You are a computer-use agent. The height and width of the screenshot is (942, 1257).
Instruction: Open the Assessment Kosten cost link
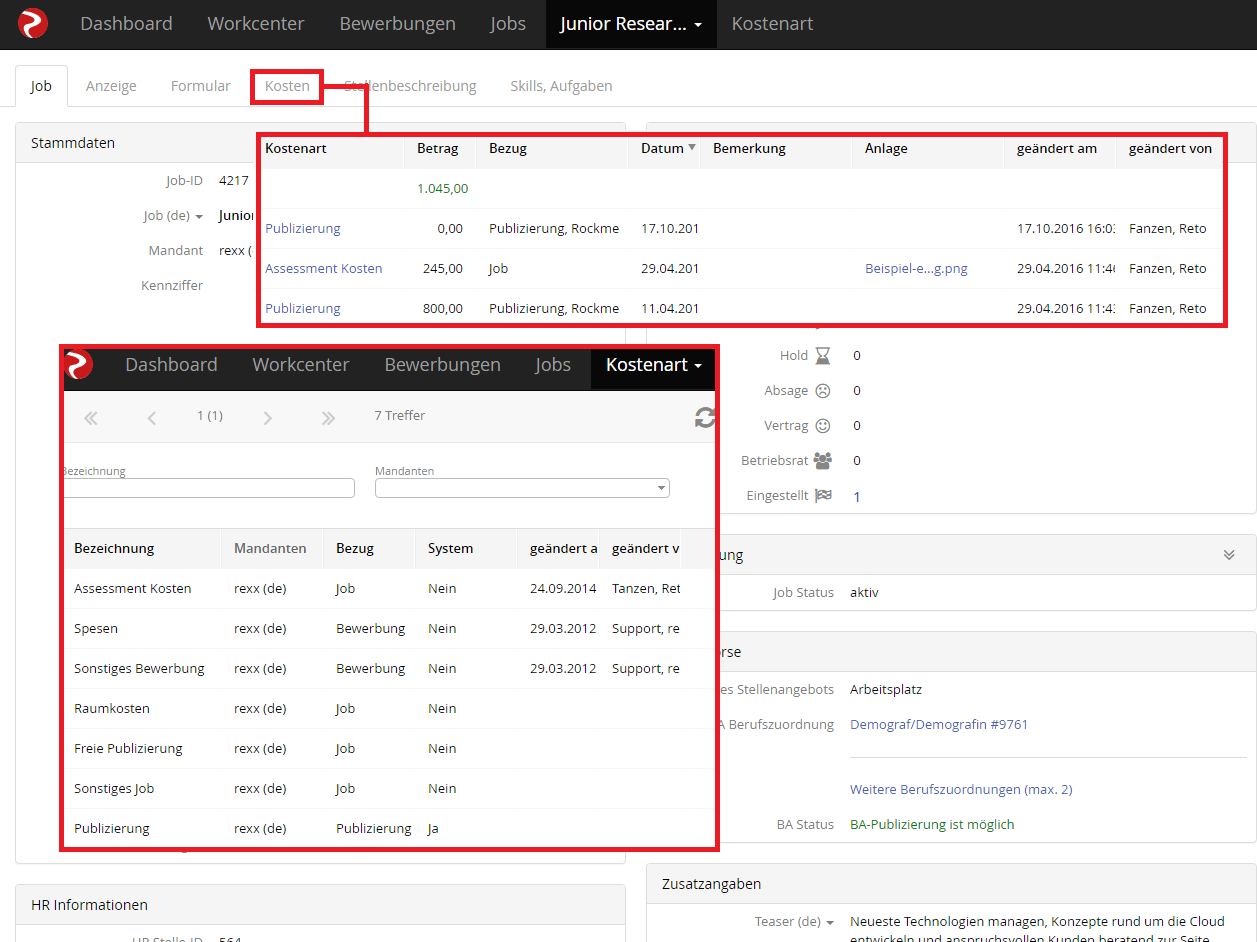324,268
